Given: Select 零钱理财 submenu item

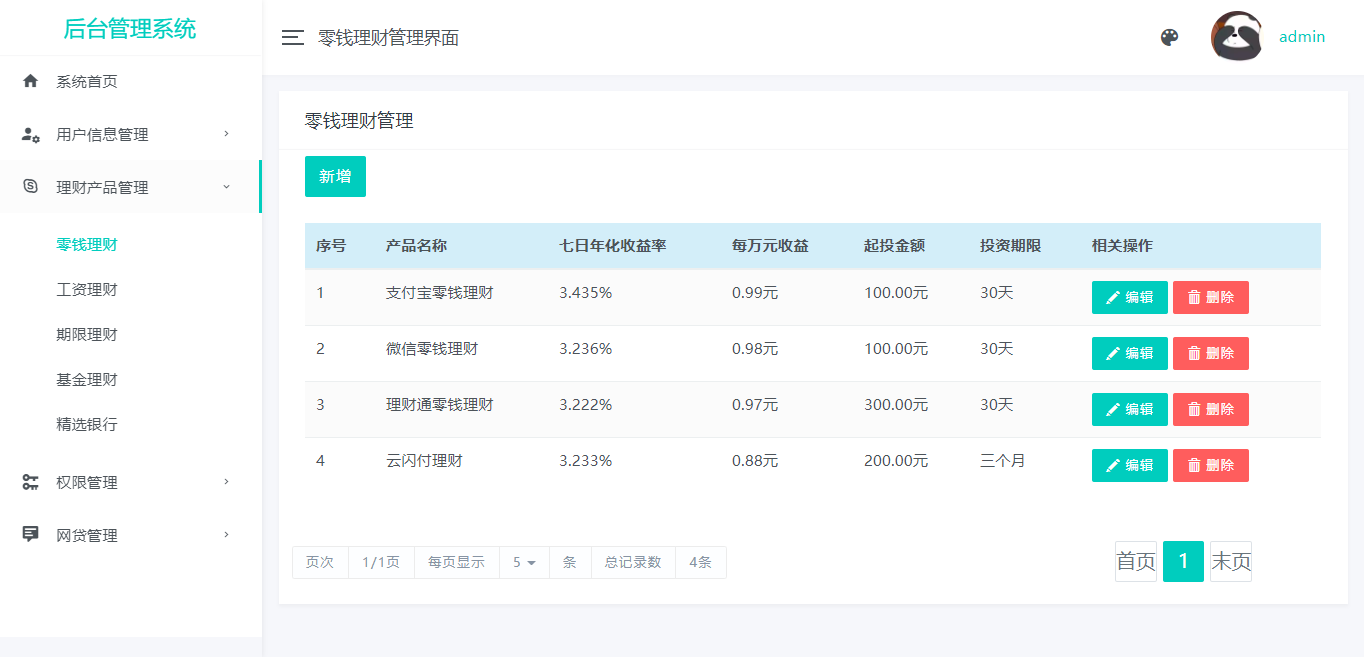Looking at the screenshot, I should tap(87, 244).
